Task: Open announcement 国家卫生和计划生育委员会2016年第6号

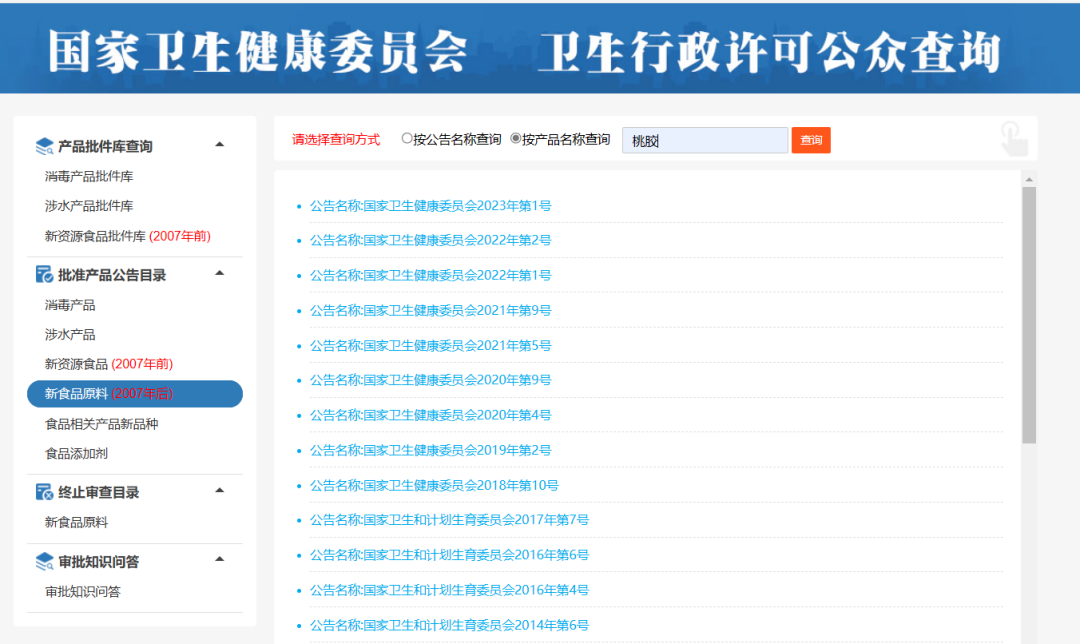Action: coord(449,554)
